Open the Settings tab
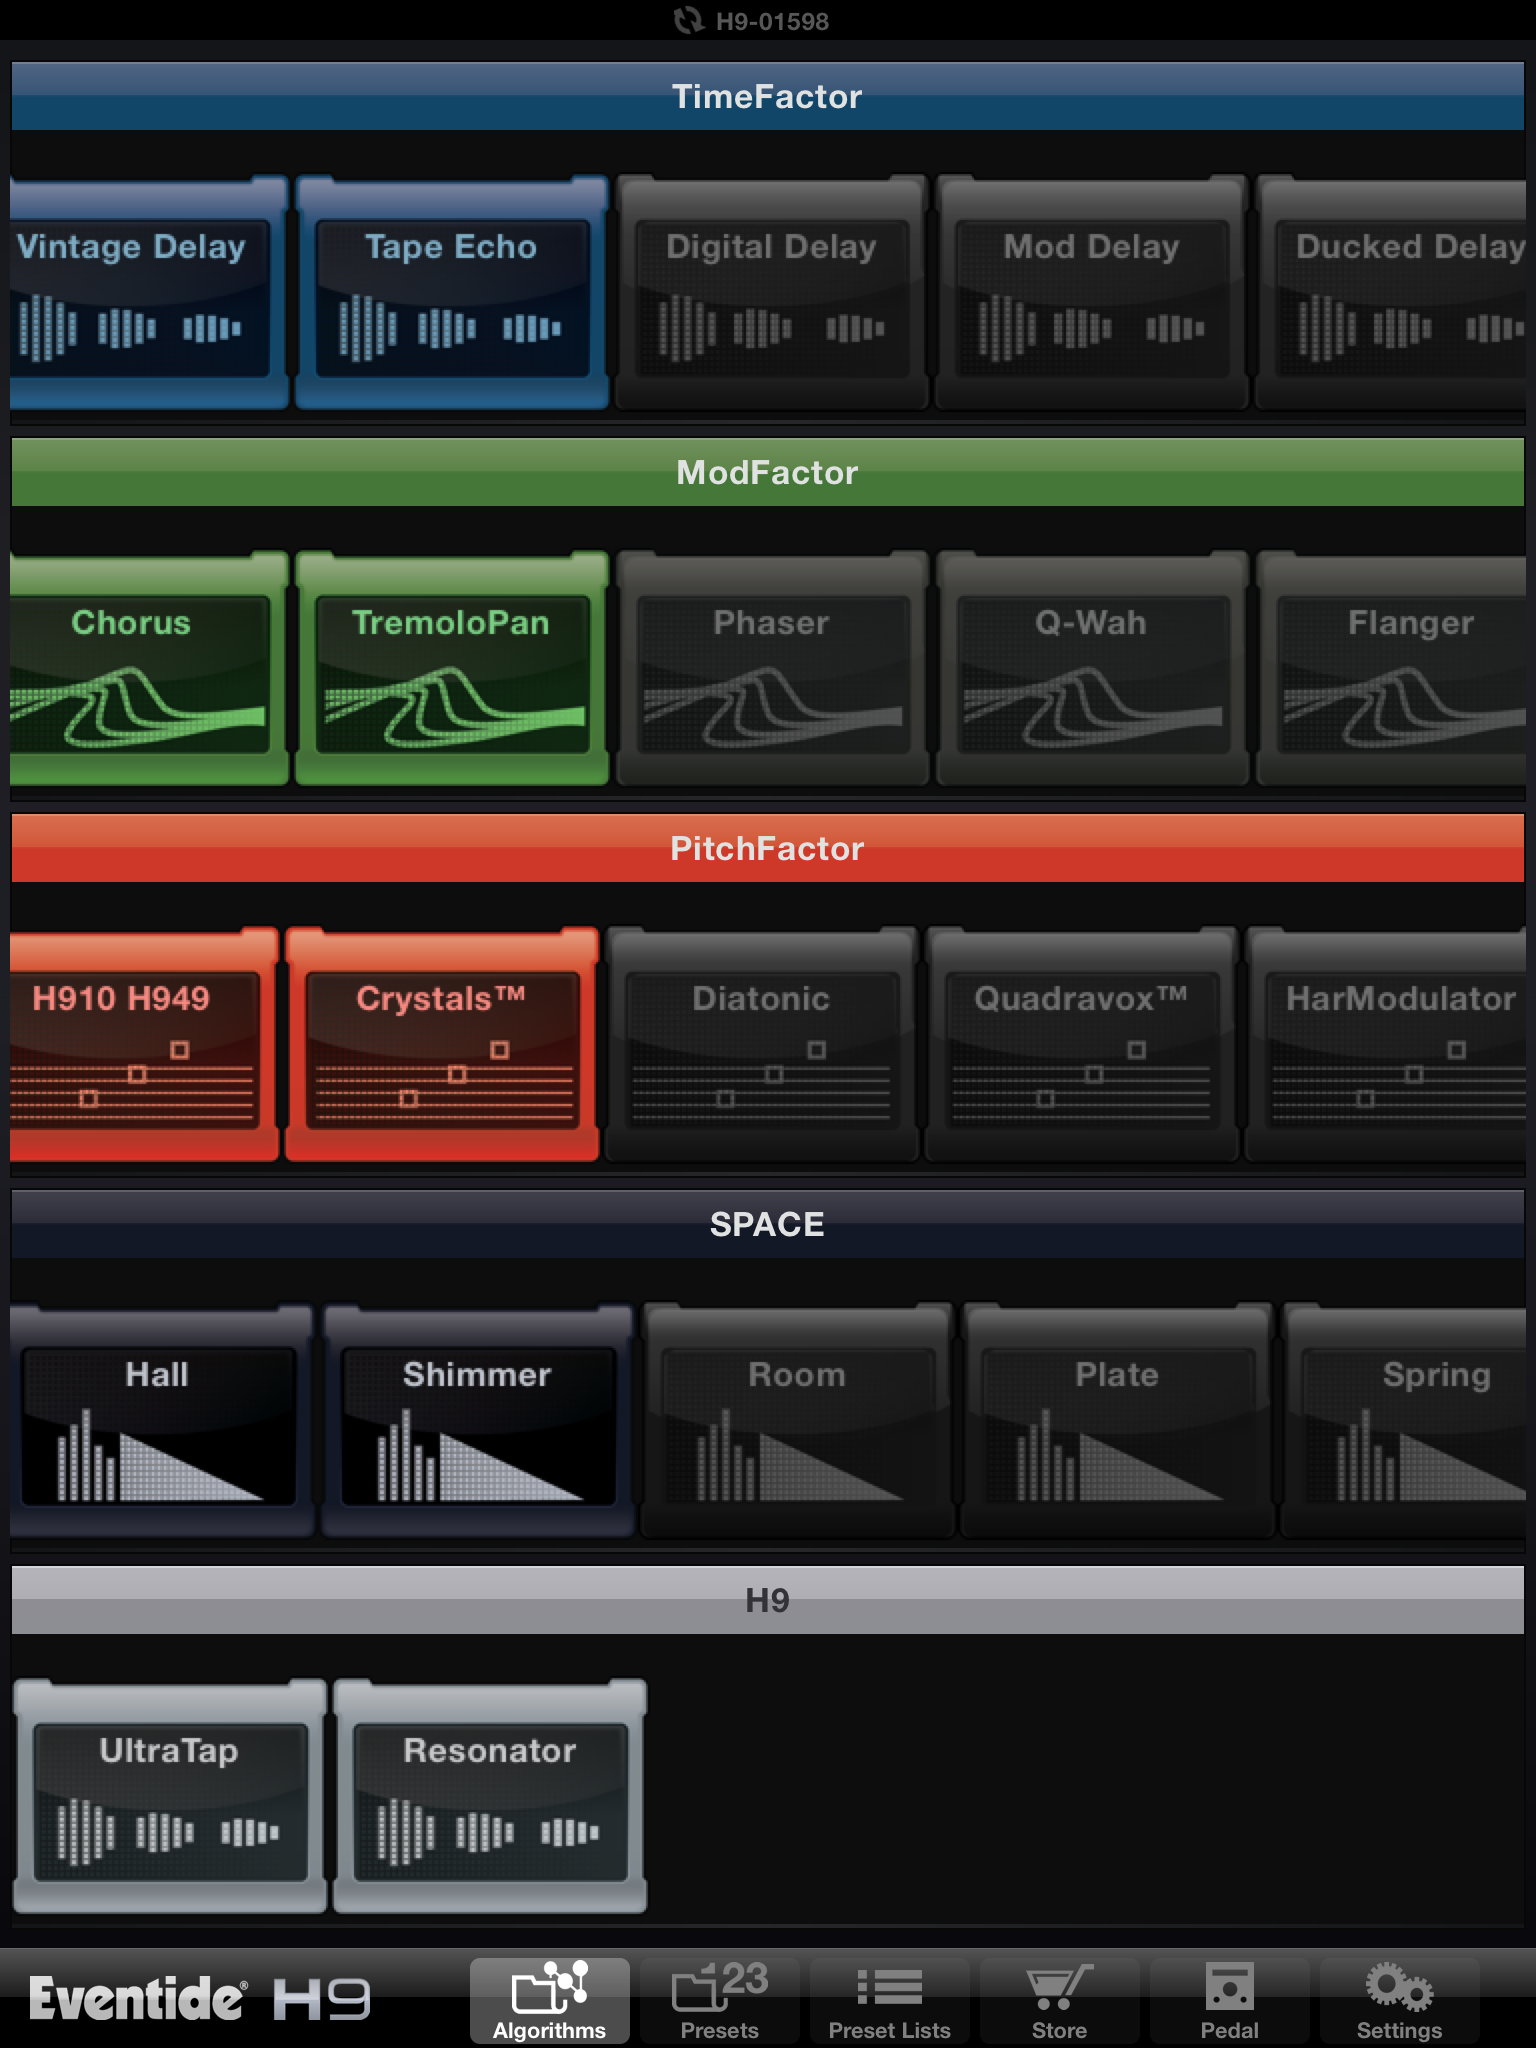1536x2048 pixels. [1400, 2001]
